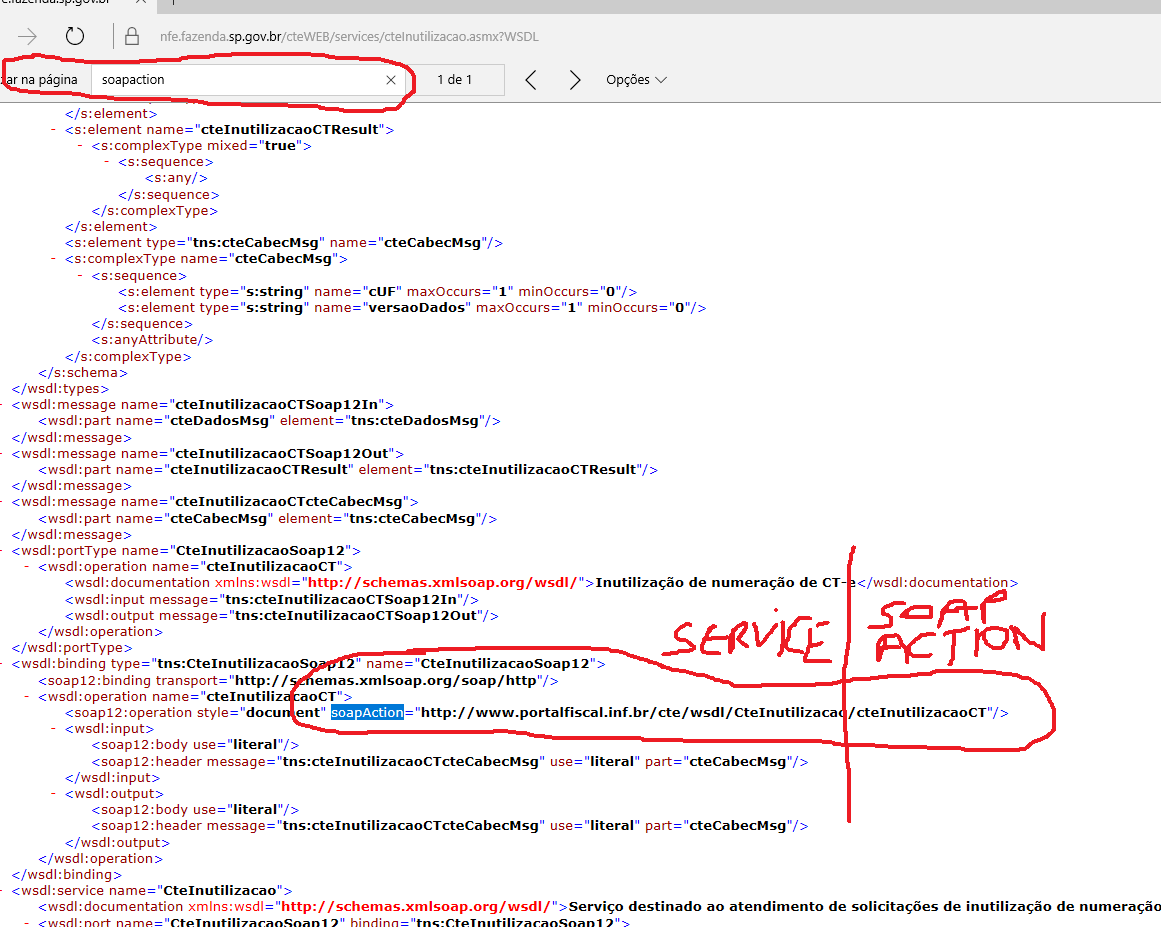The width and height of the screenshot is (1161, 927).
Task: Reload the page with refresh icon
Action: (x=75, y=36)
